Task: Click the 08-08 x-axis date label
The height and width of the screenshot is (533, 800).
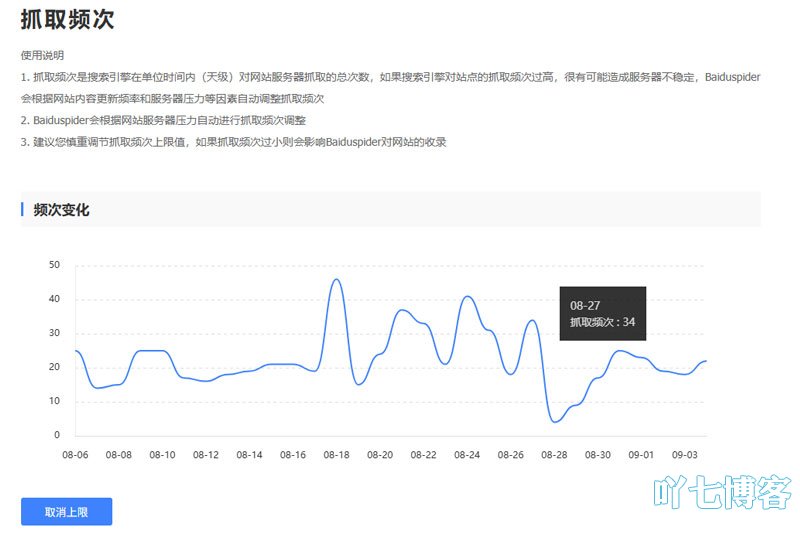Action: (118, 454)
